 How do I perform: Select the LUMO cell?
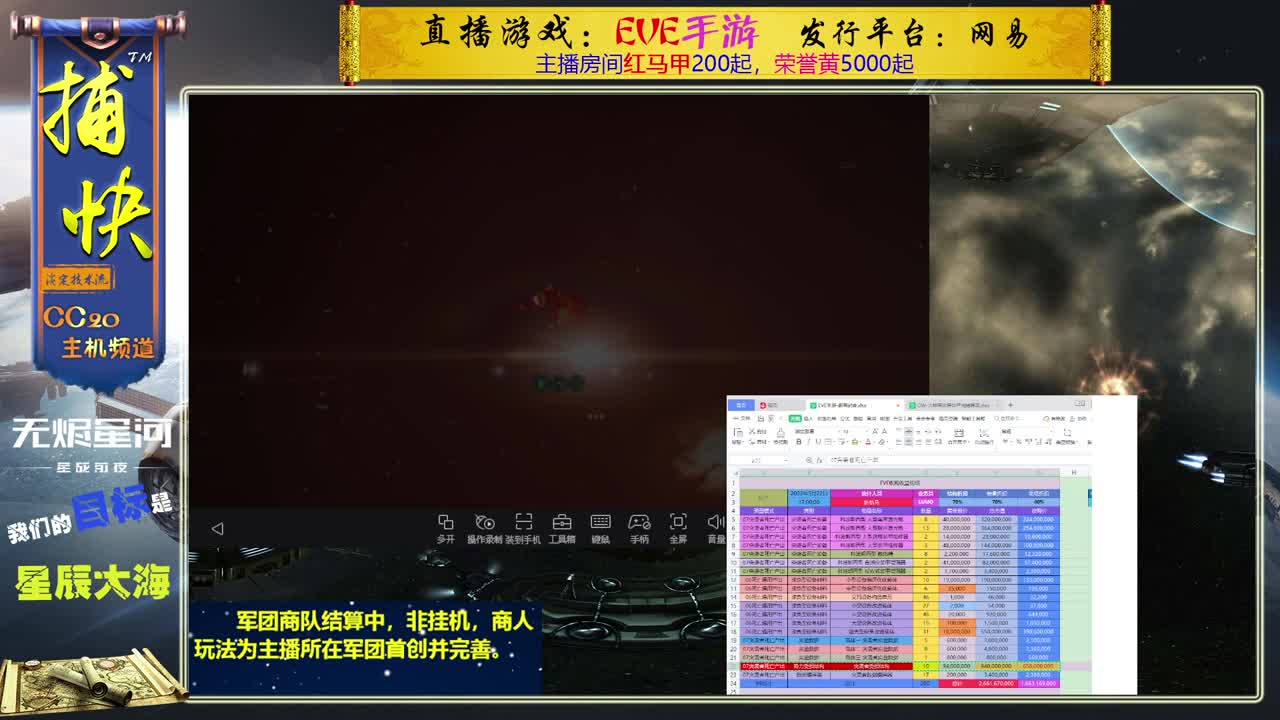(x=925, y=502)
